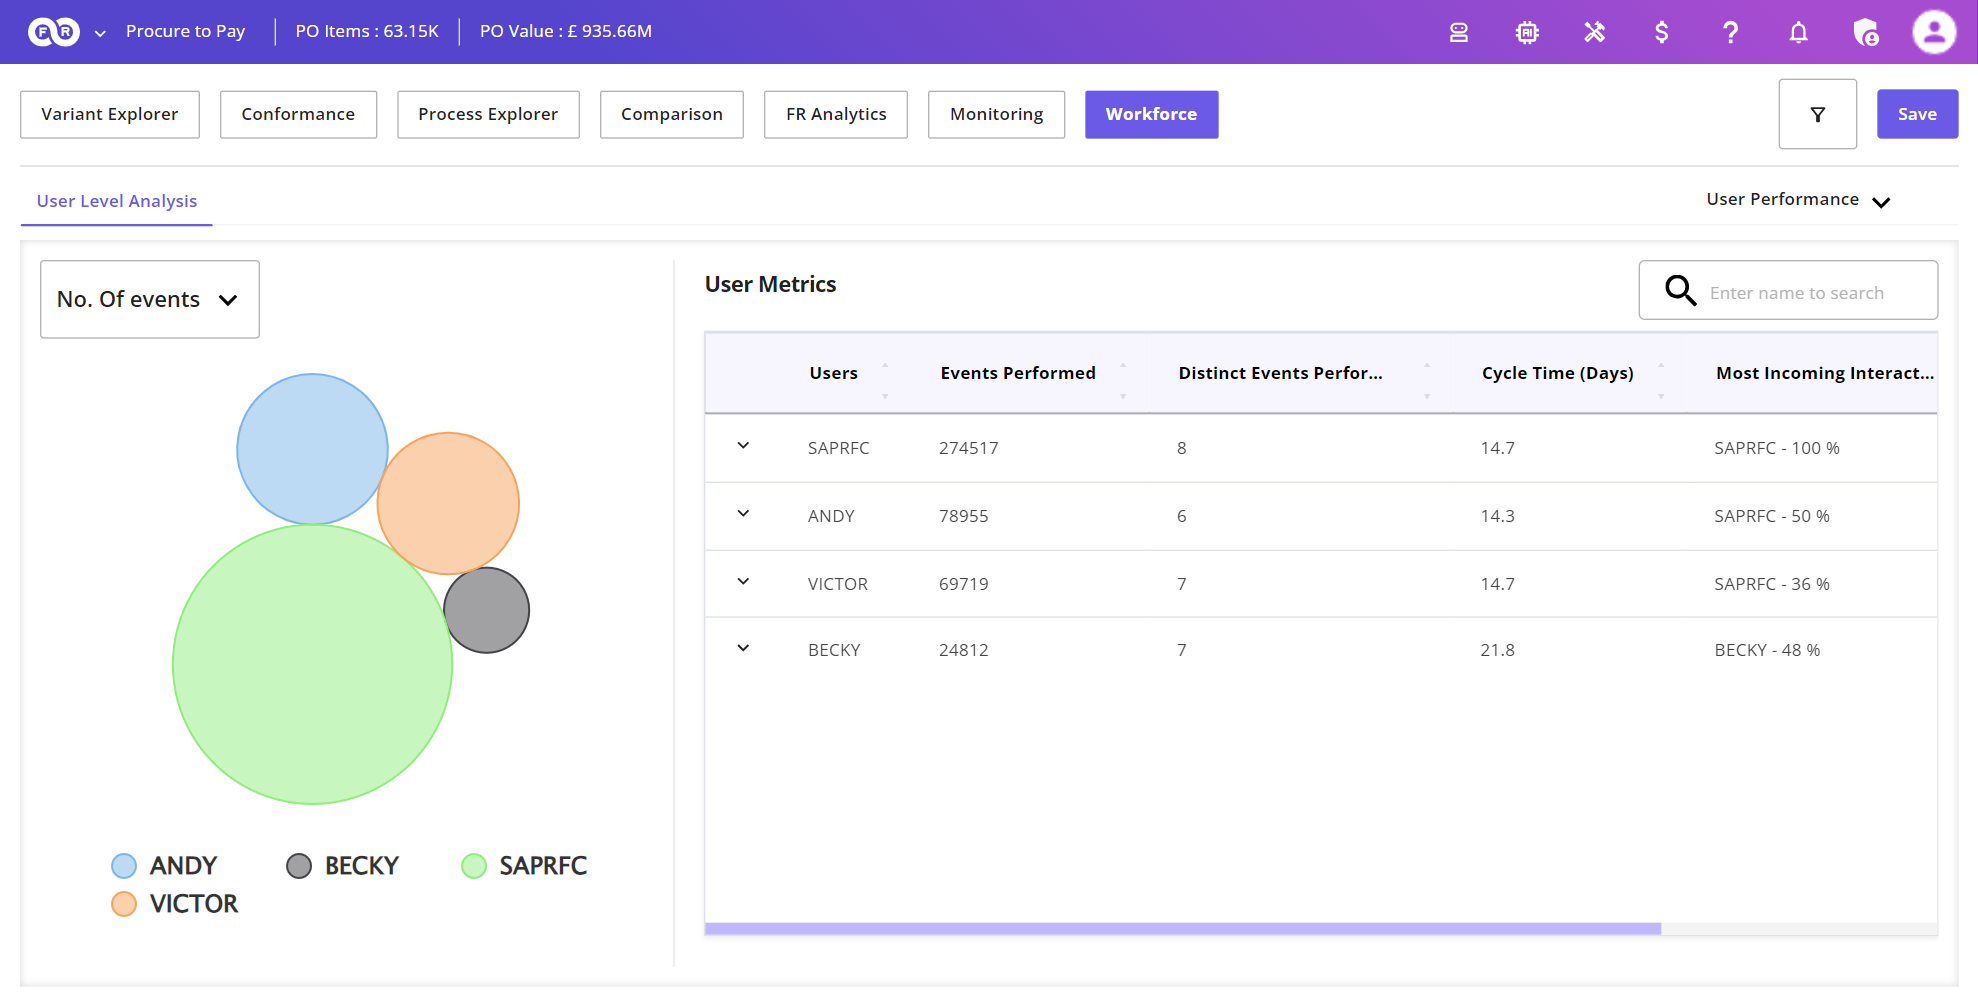Click Most Incoming Interactions column header
Viewport: 1978px width, 996px height.
coord(1825,373)
